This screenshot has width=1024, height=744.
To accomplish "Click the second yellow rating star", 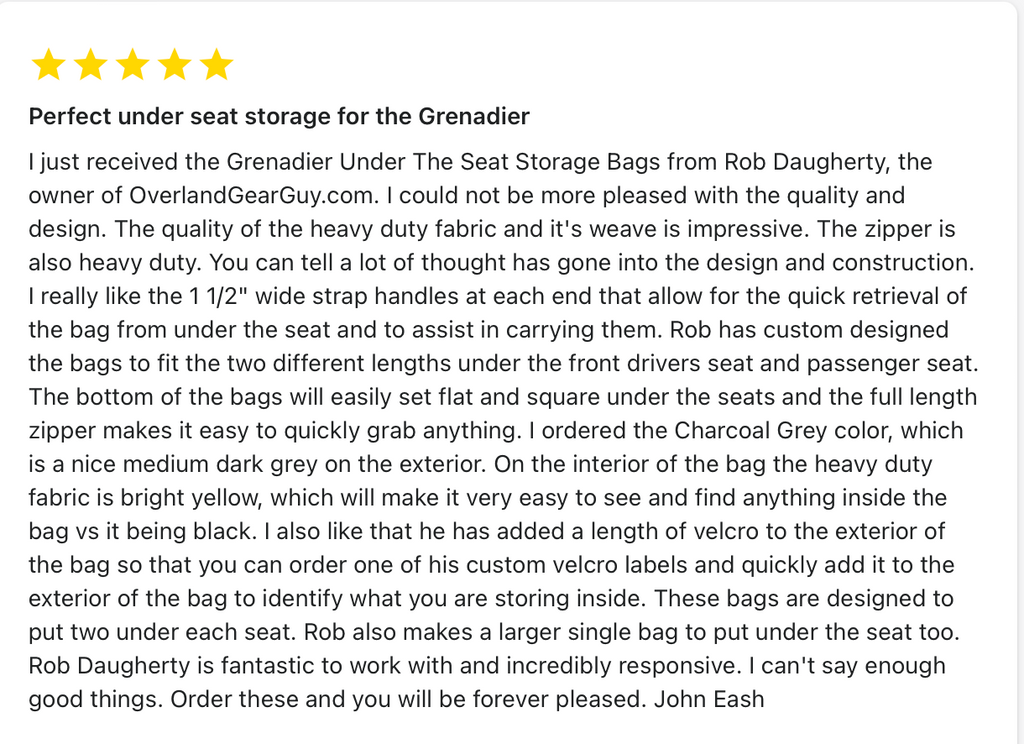I will coord(90,66).
